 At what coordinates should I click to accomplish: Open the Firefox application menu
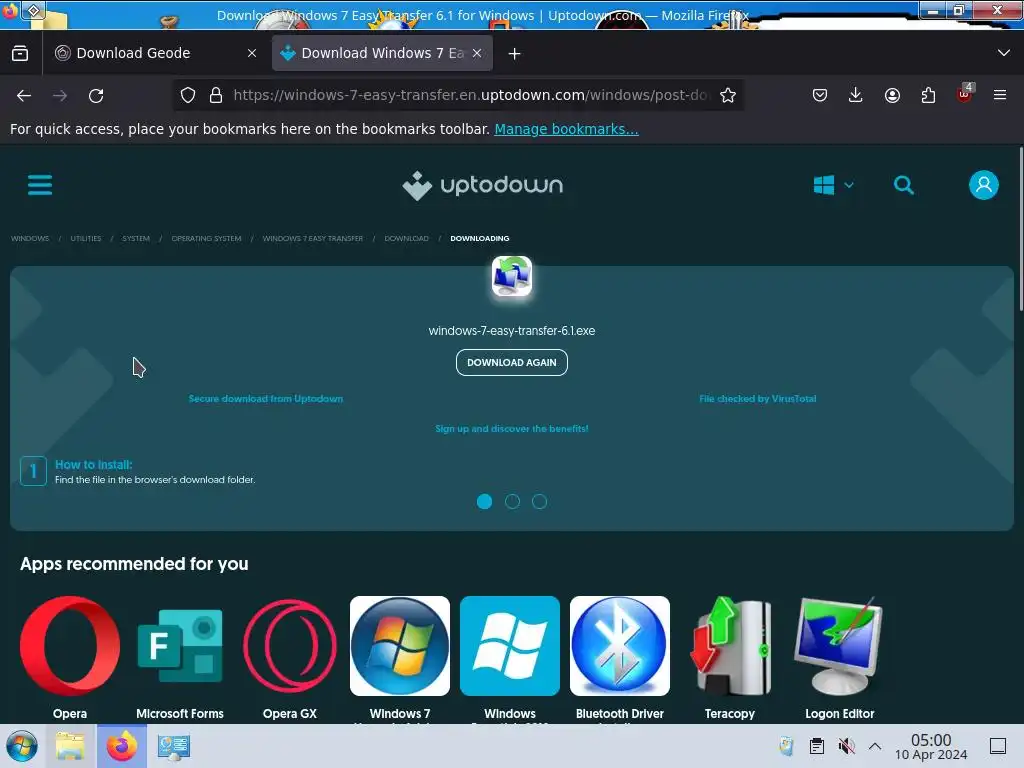1000,95
